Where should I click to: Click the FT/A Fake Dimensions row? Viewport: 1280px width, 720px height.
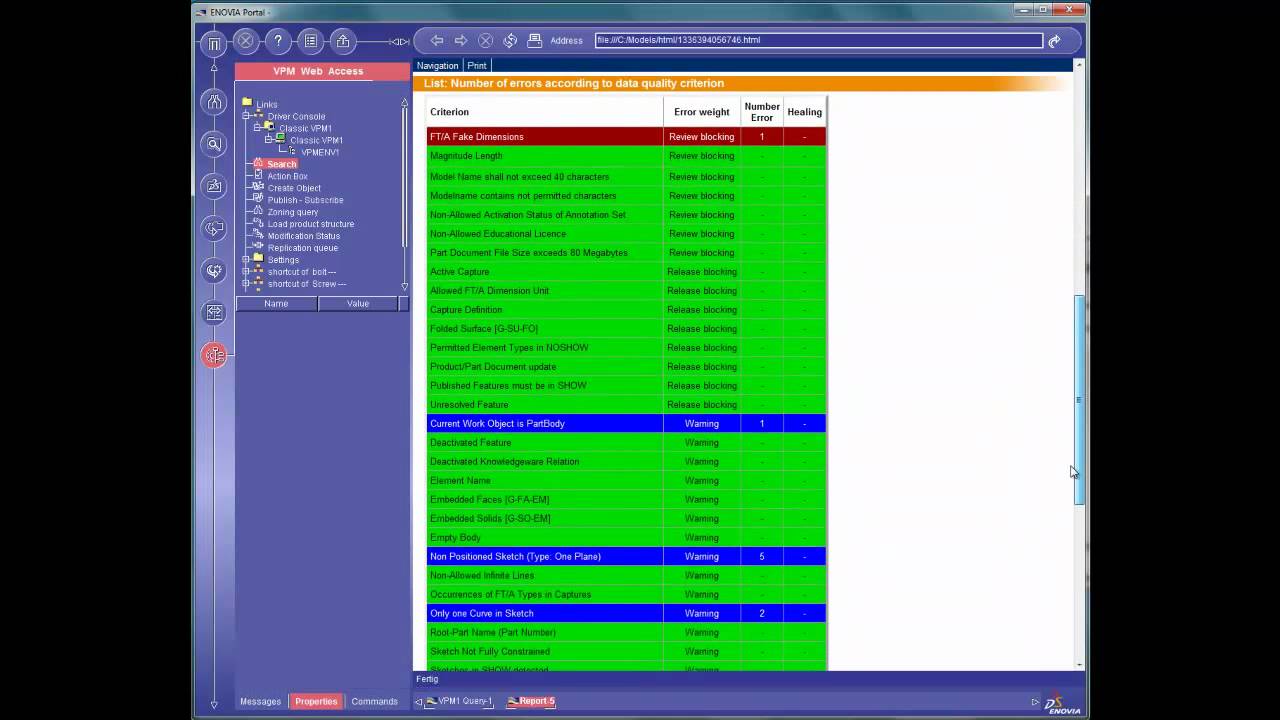(x=626, y=136)
